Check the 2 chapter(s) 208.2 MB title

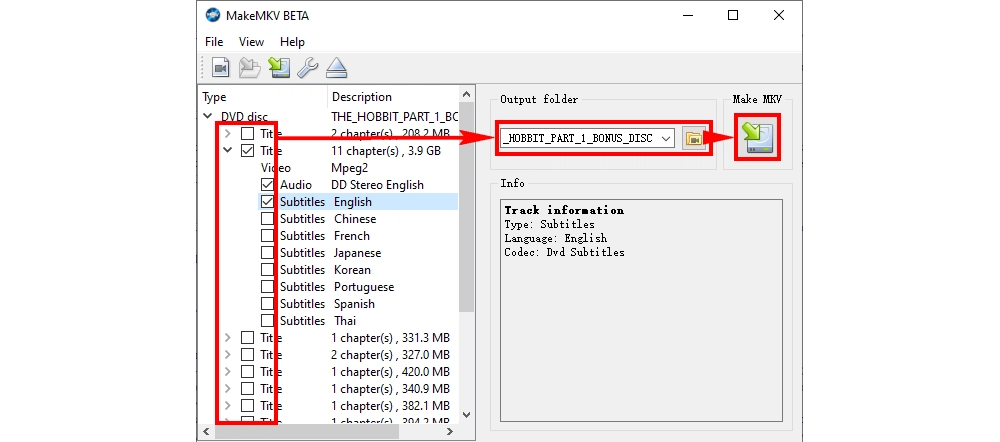pos(247,134)
